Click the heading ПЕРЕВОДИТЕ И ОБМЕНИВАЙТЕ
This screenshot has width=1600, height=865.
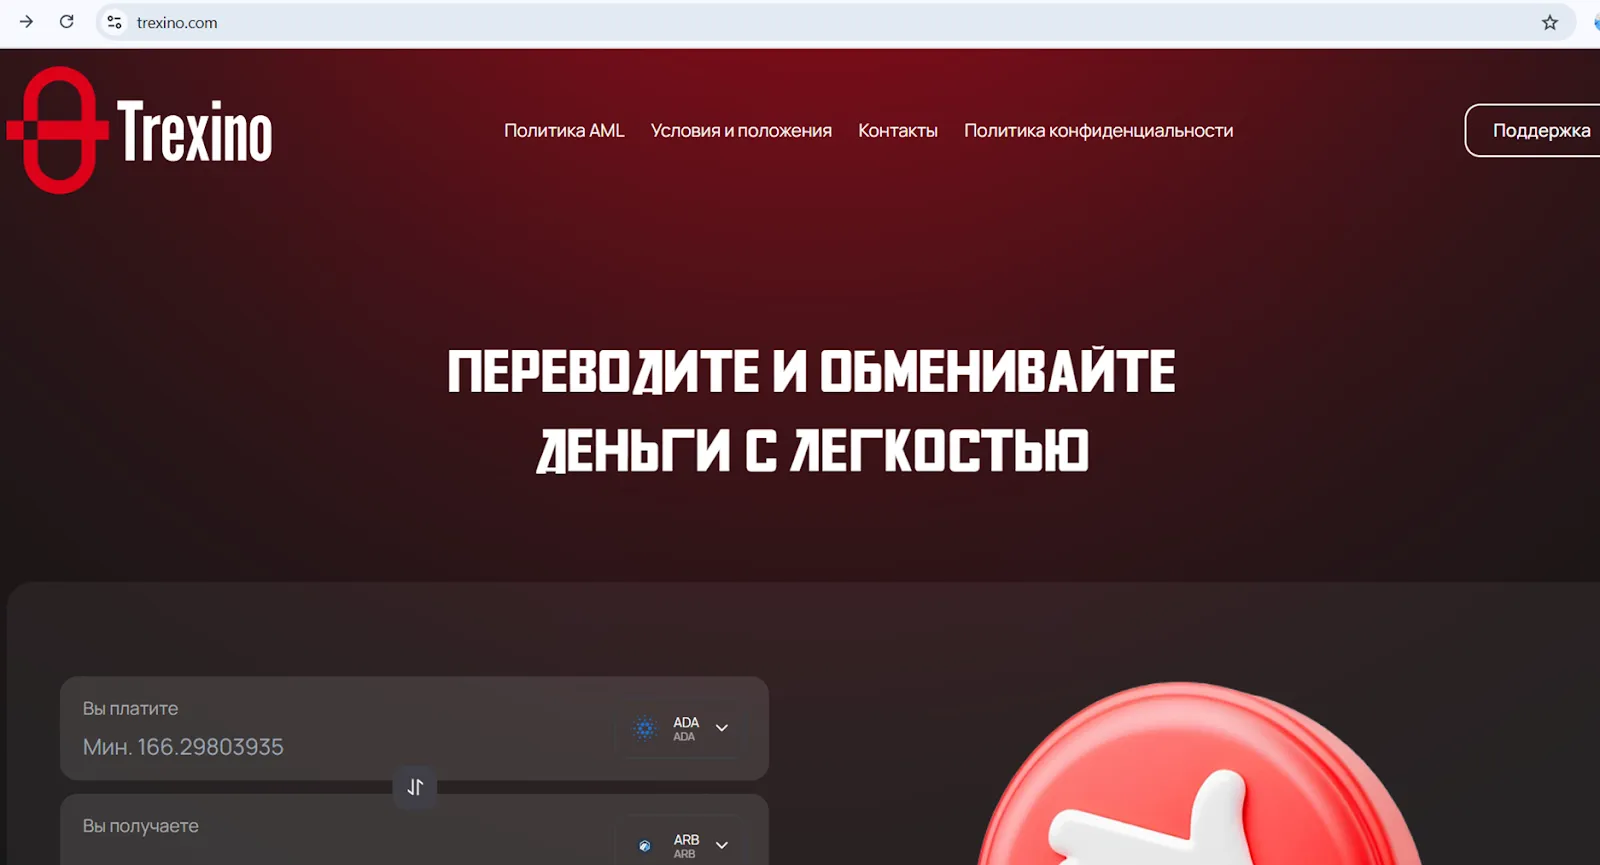pyautogui.click(x=811, y=372)
